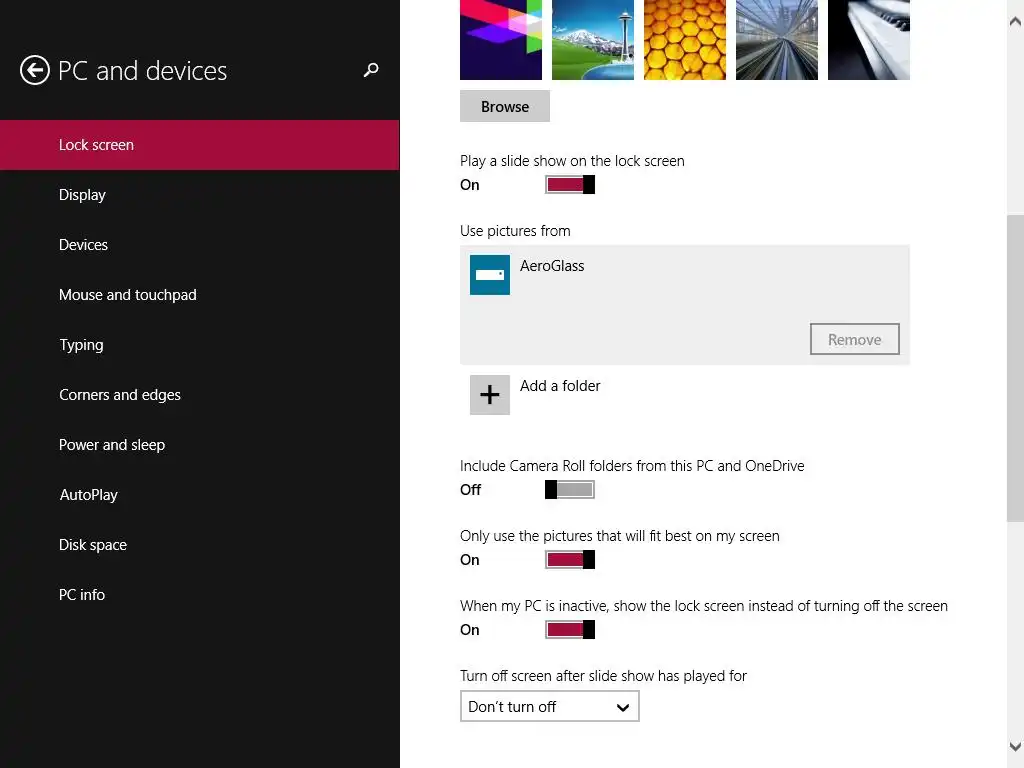
Task: Go back using the back arrow icon
Action: 35,70
